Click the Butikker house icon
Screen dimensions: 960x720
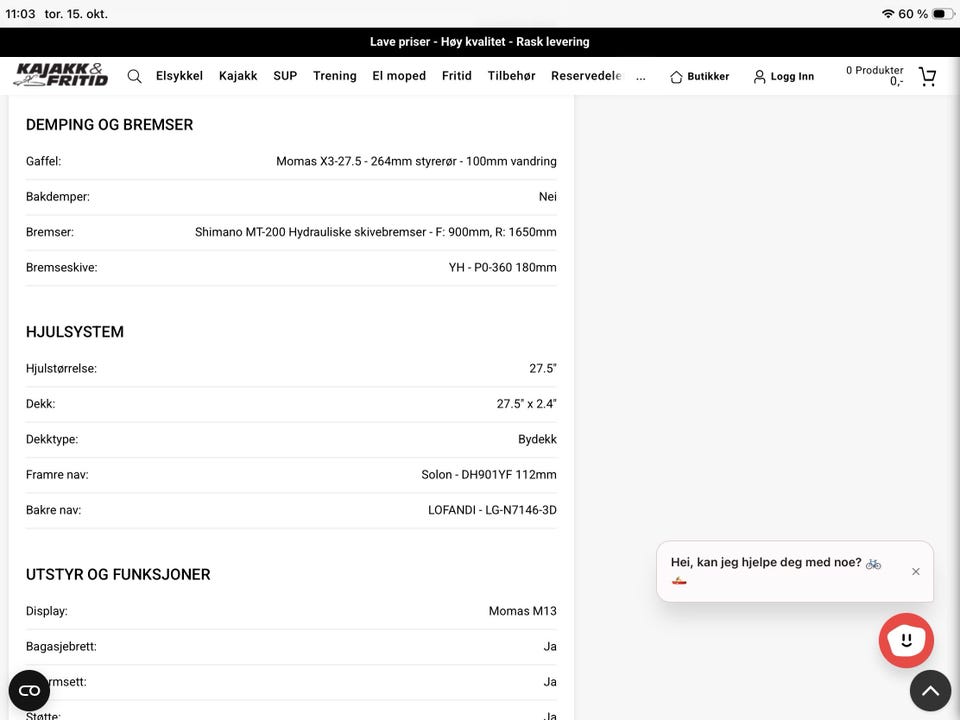coord(676,77)
